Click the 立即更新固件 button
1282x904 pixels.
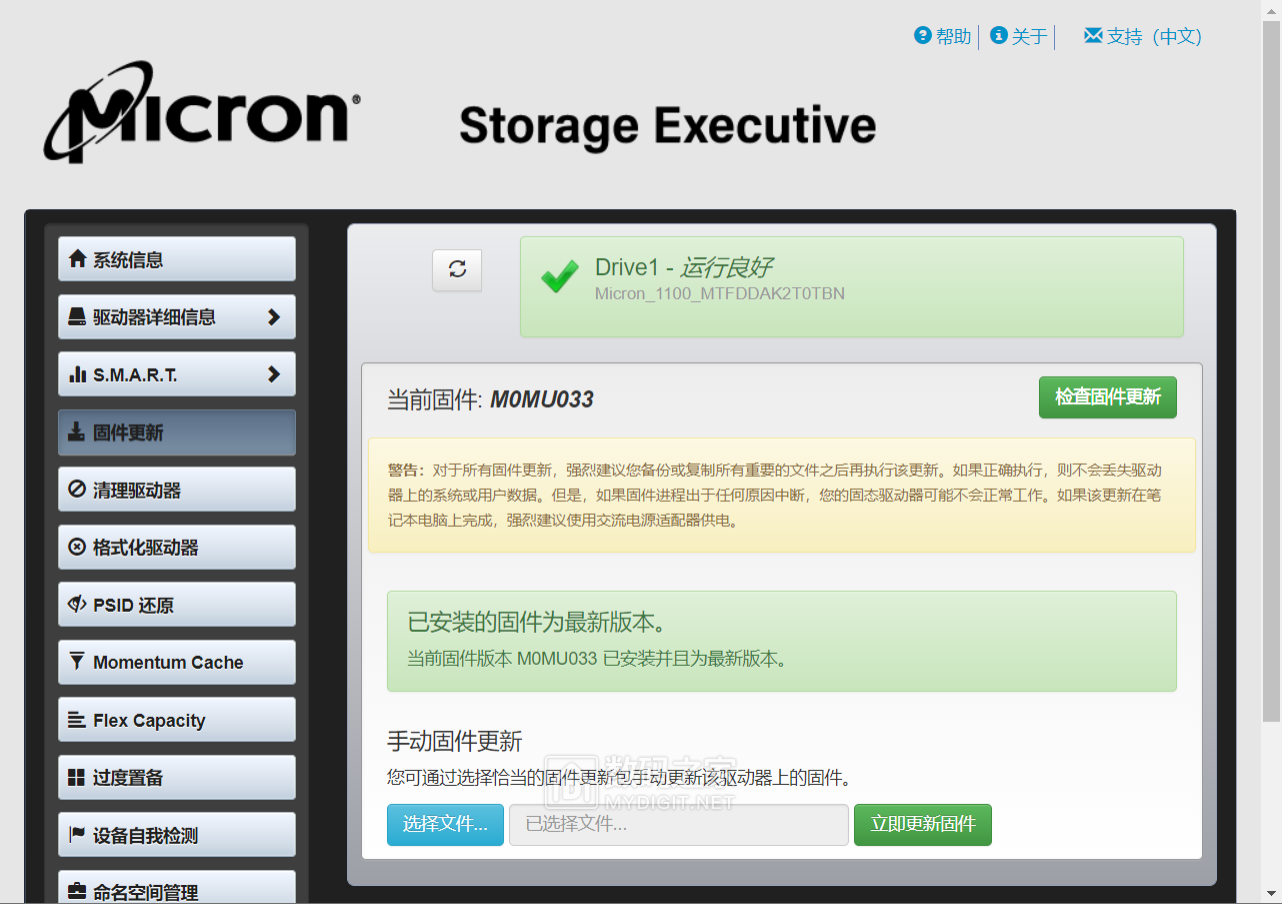coord(923,825)
